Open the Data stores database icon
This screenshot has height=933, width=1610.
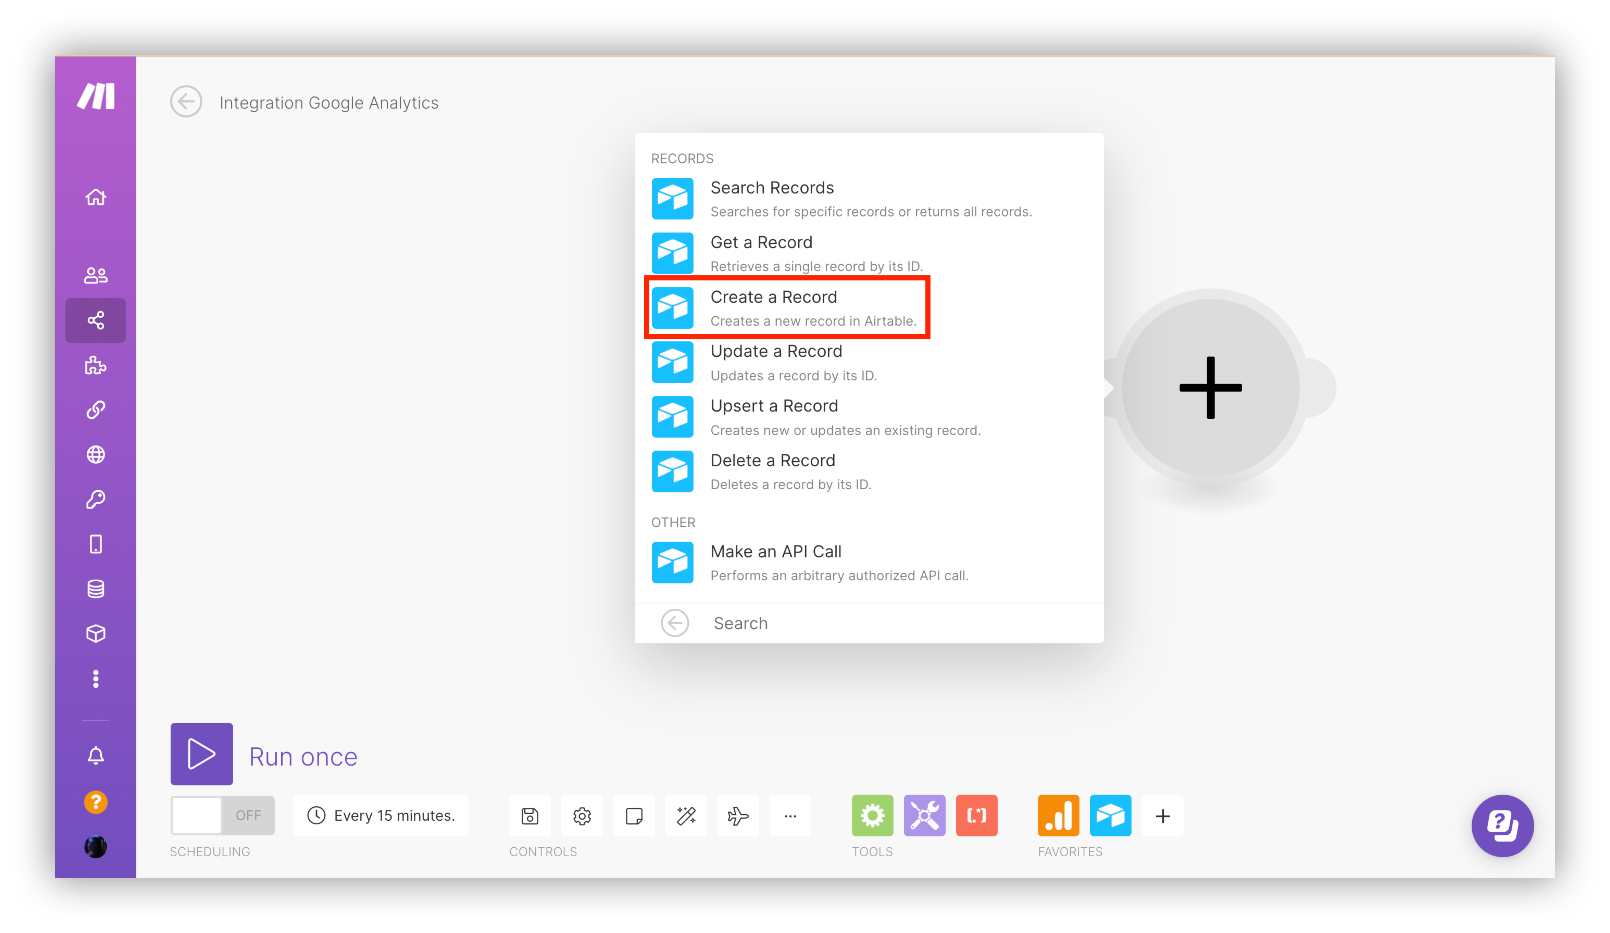click(96, 589)
